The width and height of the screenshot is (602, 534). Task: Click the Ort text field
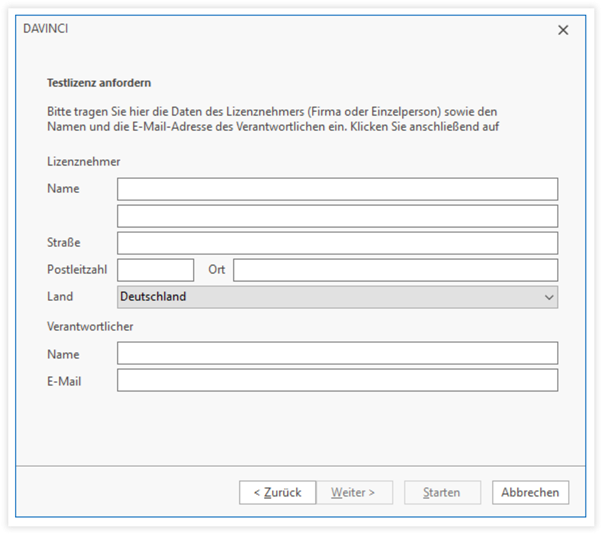395,270
